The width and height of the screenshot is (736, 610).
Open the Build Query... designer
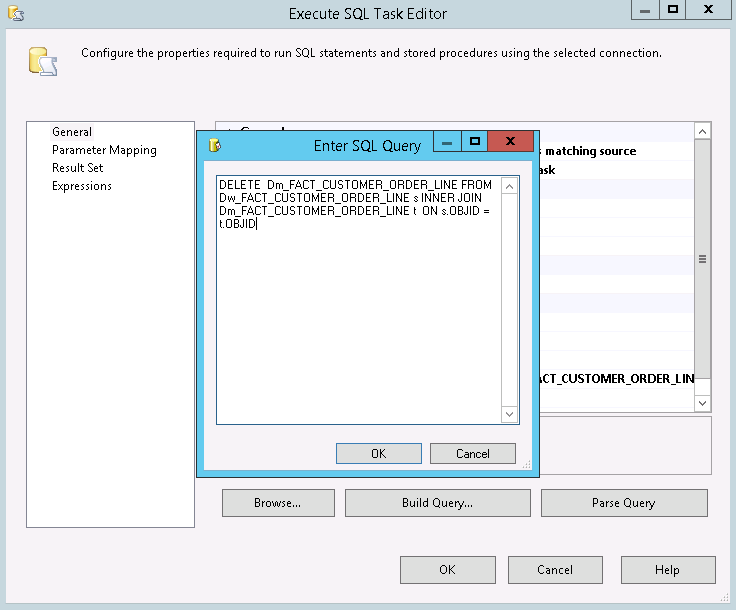[437, 503]
